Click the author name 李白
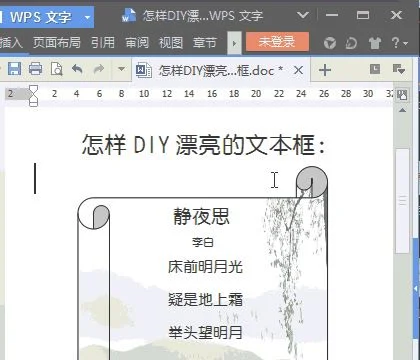420x360 pixels. (203, 242)
